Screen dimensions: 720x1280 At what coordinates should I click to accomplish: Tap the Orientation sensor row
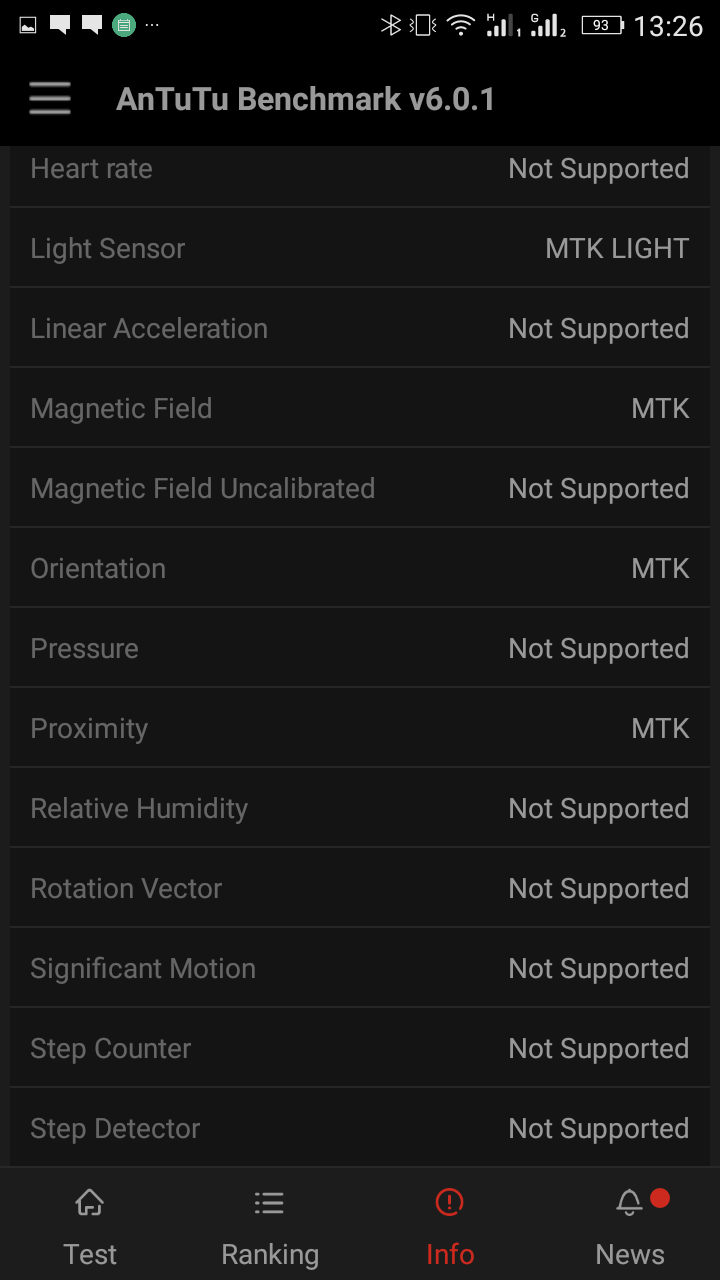(360, 568)
